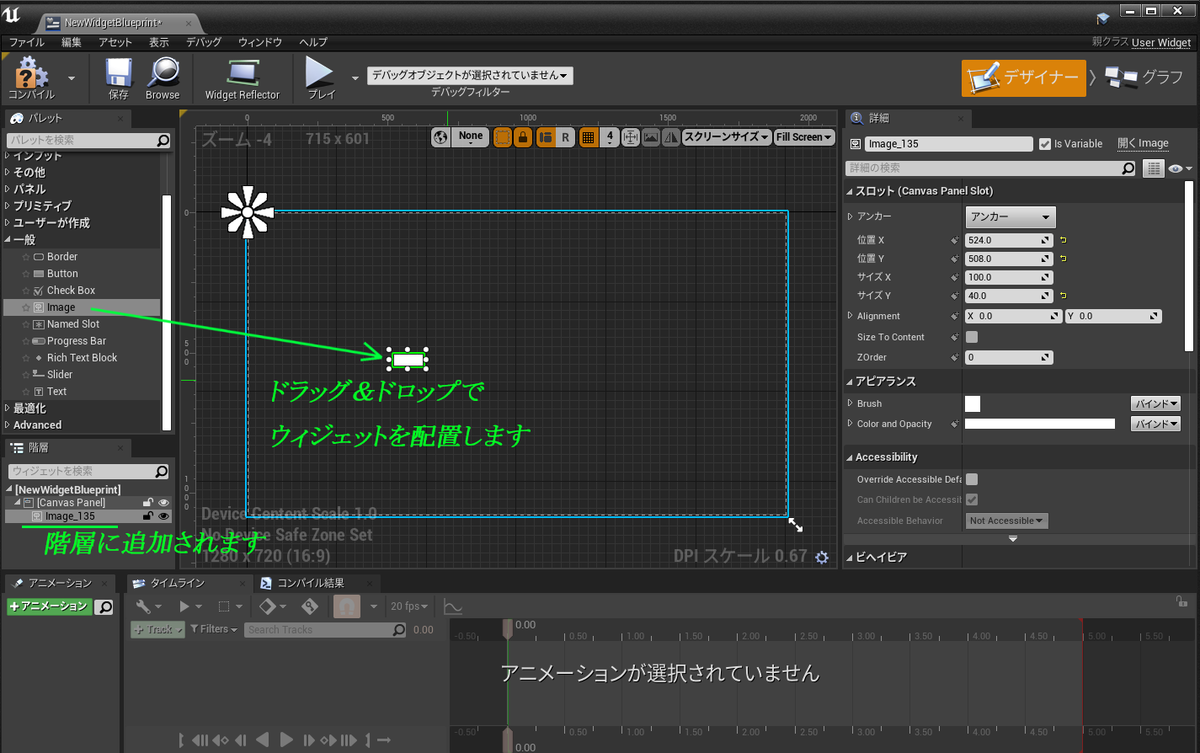Viewport: 1200px width, 753px height.
Task: Open the Fill Screen dropdown
Action: [x=803, y=137]
